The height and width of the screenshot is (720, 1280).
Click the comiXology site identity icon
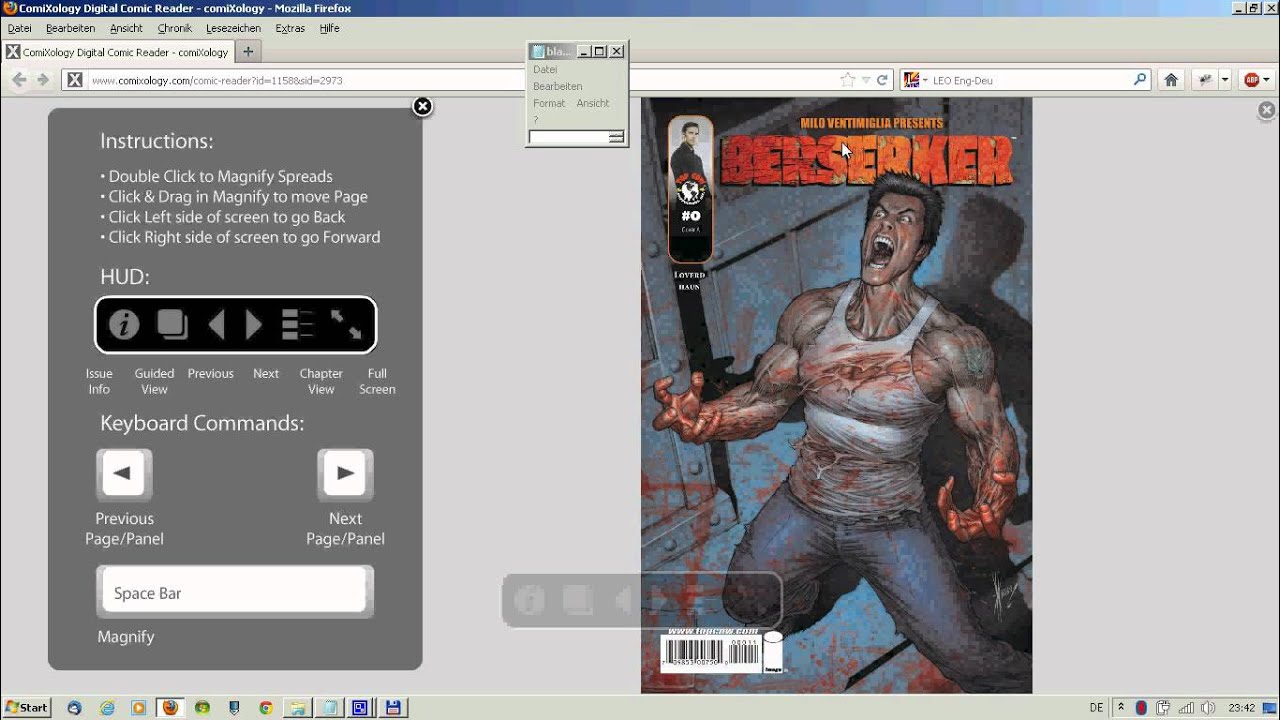click(x=74, y=80)
